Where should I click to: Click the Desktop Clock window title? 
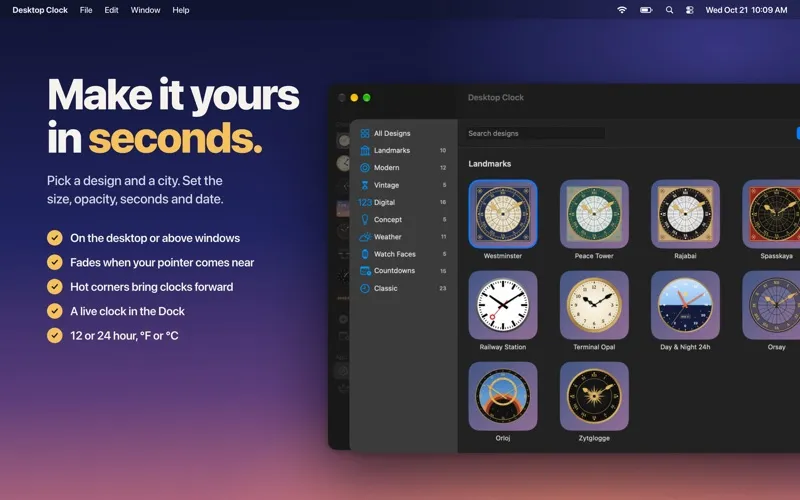tap(495, 97)
